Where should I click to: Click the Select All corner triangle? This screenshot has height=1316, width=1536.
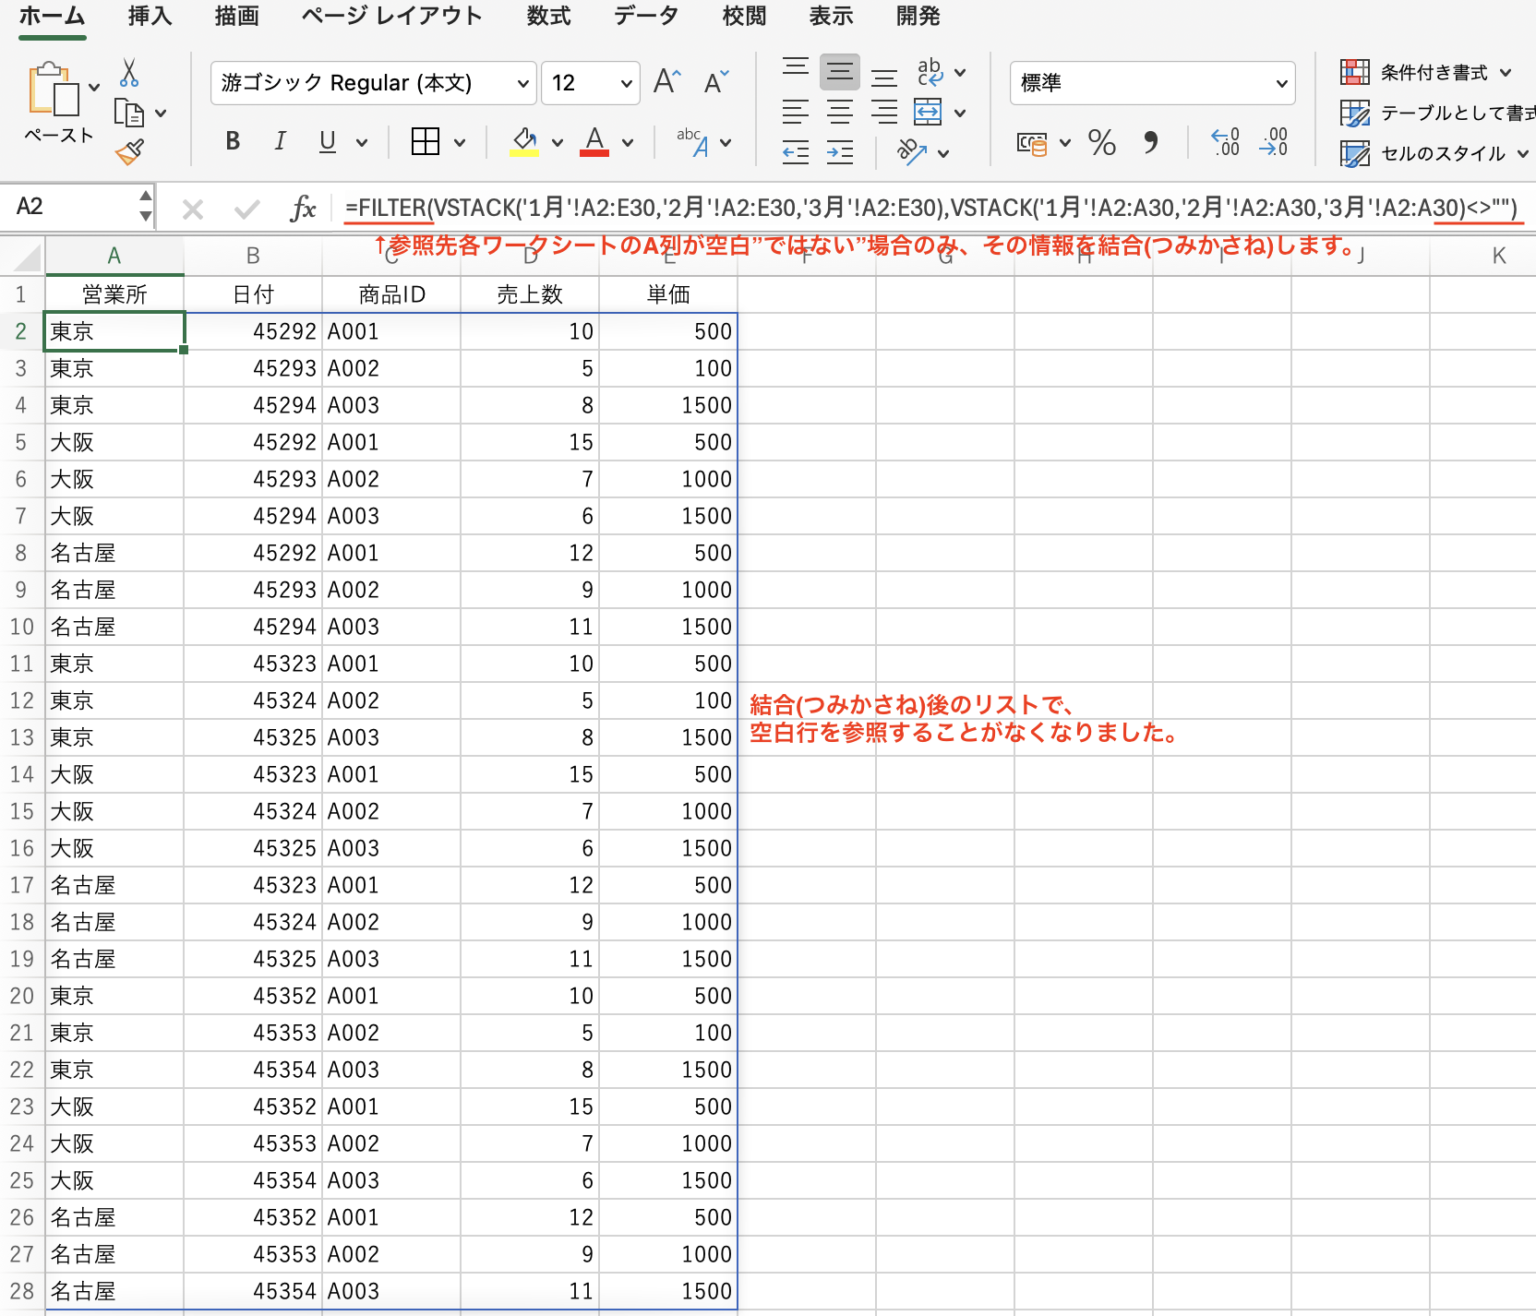pos(27,258)
